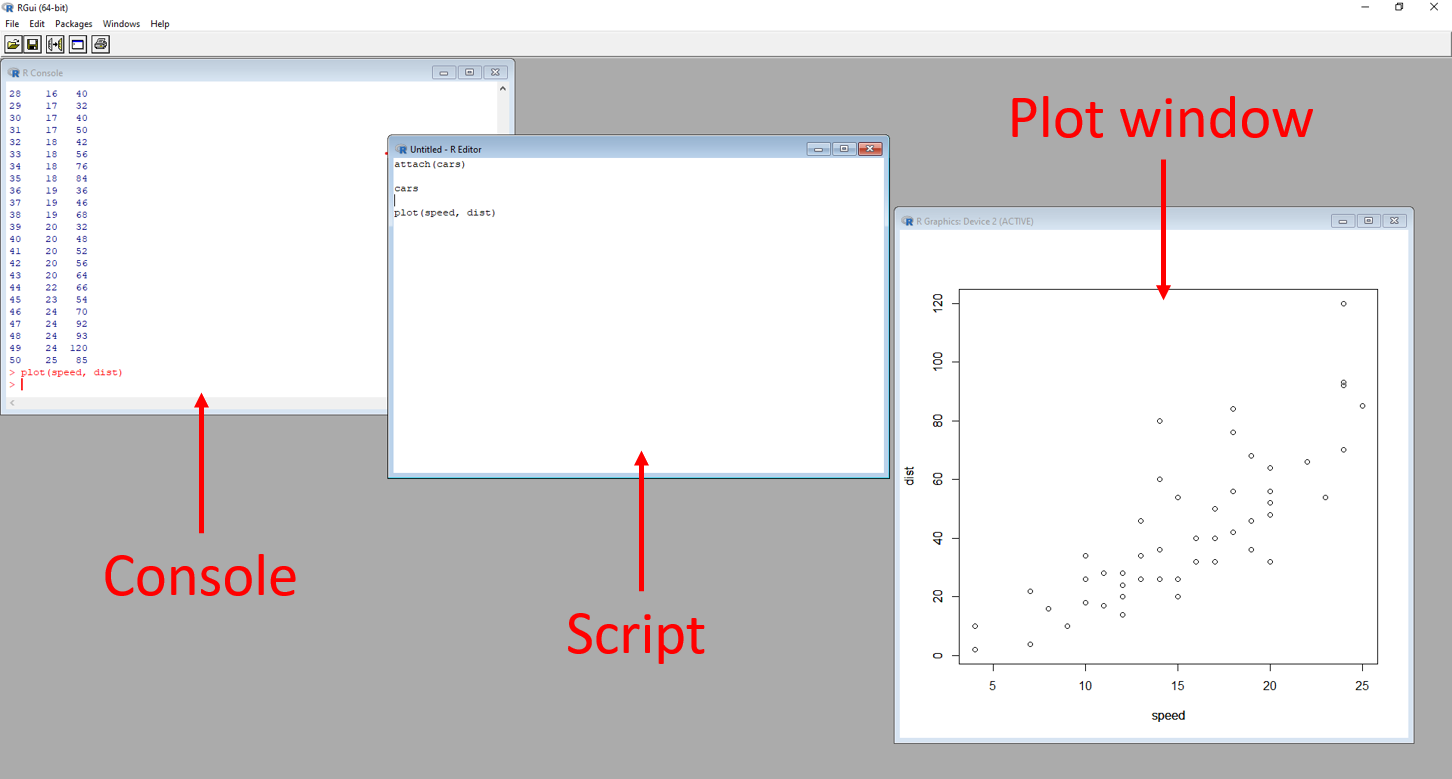Click the R icon on R Console title bar
1452x779 pixels.
coord(14,73)
